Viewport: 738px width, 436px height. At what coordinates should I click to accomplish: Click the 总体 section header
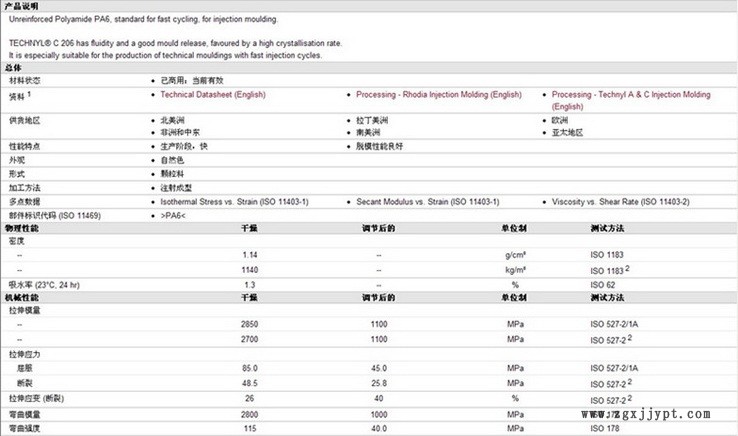[13, 68]
